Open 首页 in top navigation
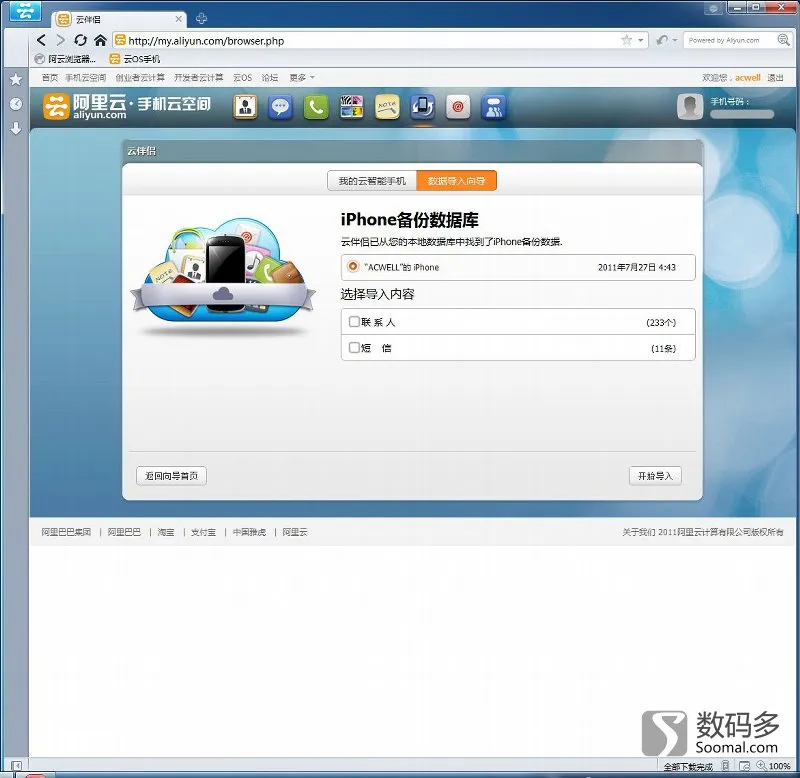The width and height of the screenshot is (800, 778). click(x=49, y=78)
